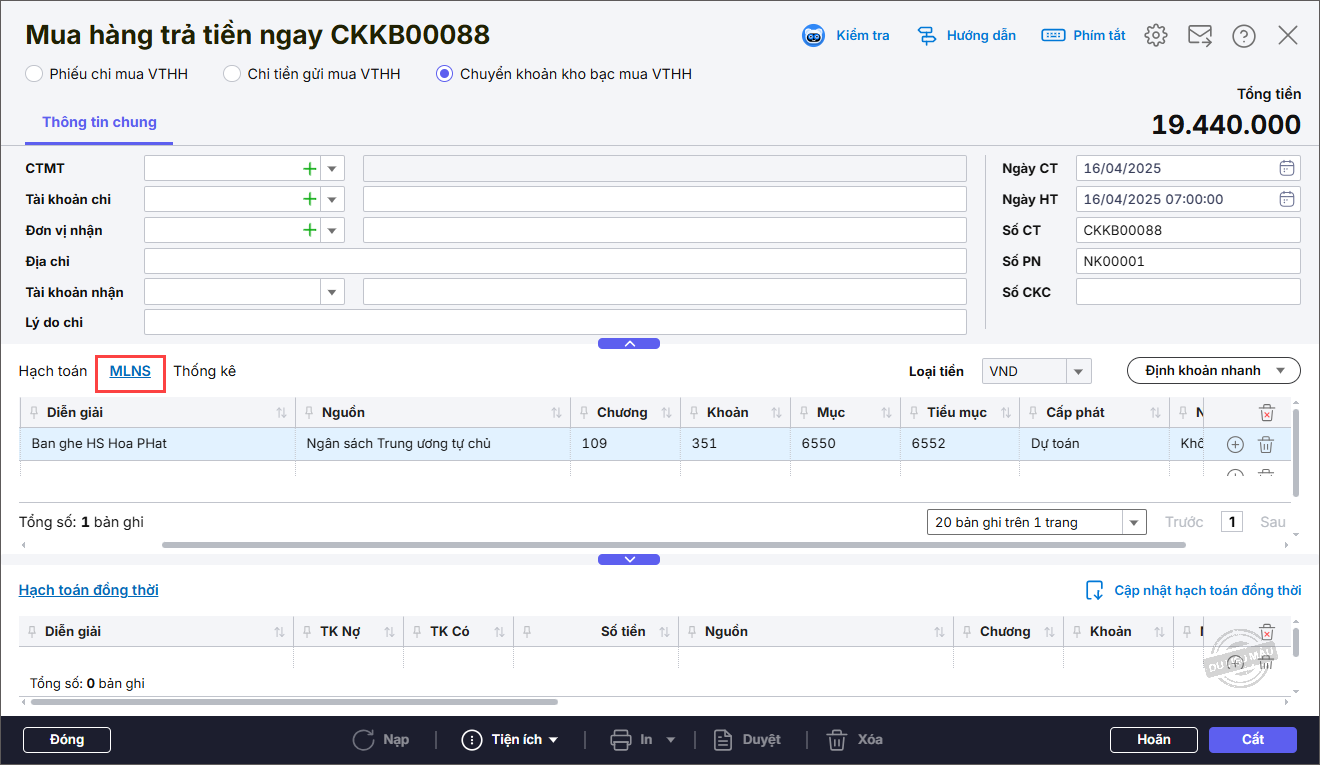The height and width of the screenshot is (765, 1320).
Task: Click the MLNS grid horizontal scrollbar
Action: (673, 545)
